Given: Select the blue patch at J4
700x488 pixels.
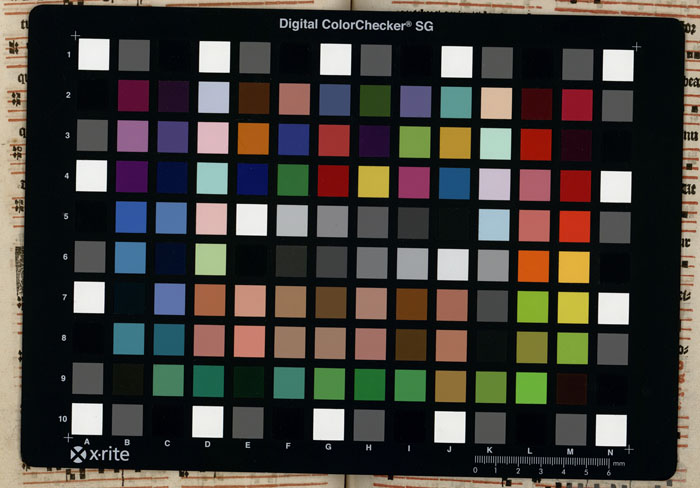Looking at the screenshot, I should [x=454, y=184].
